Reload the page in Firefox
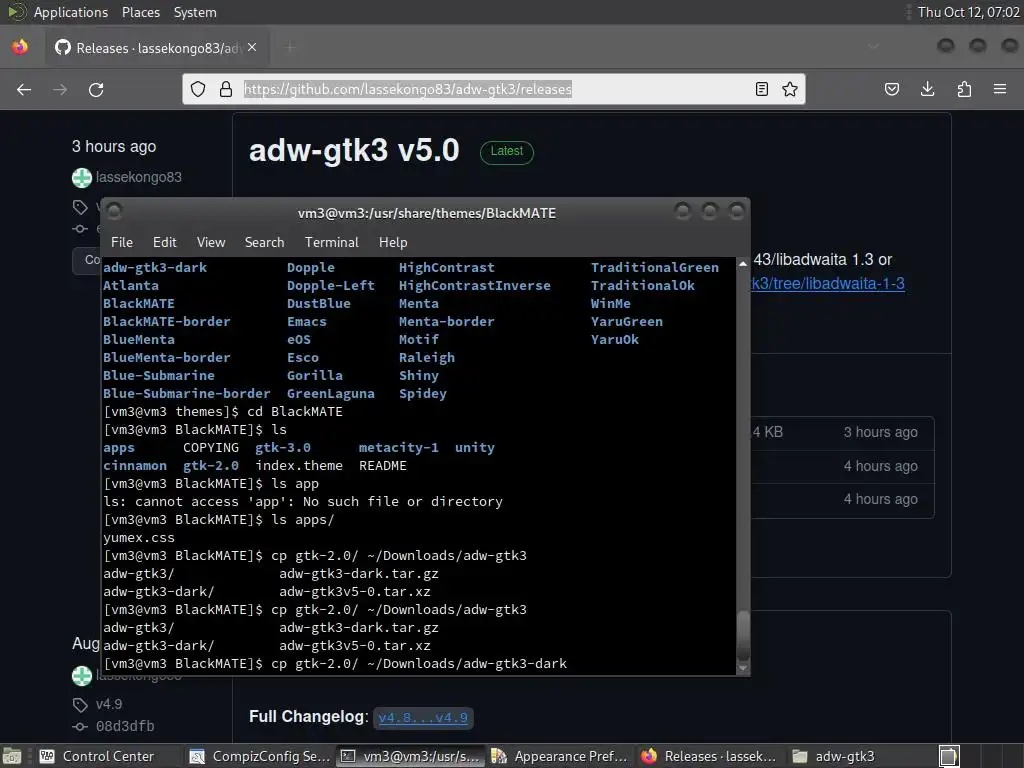 [96, 89]
